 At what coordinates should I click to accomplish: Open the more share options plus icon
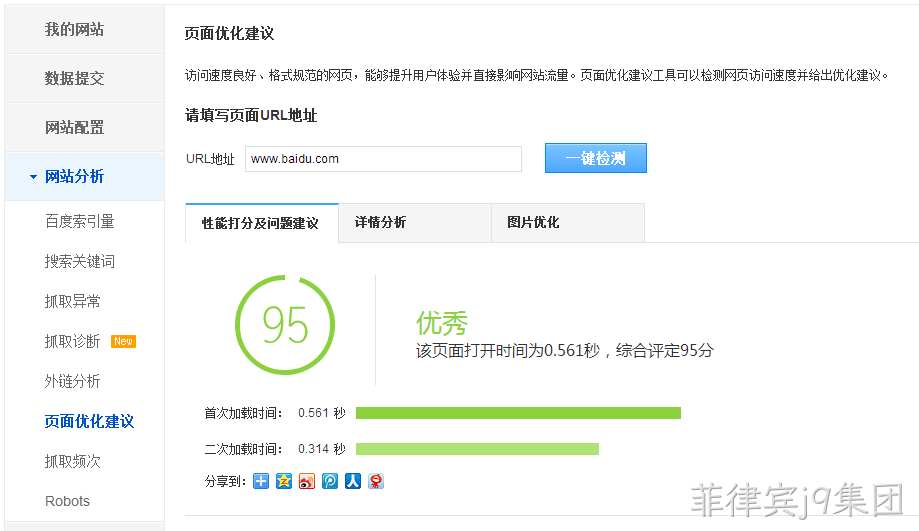pos(261,481)
